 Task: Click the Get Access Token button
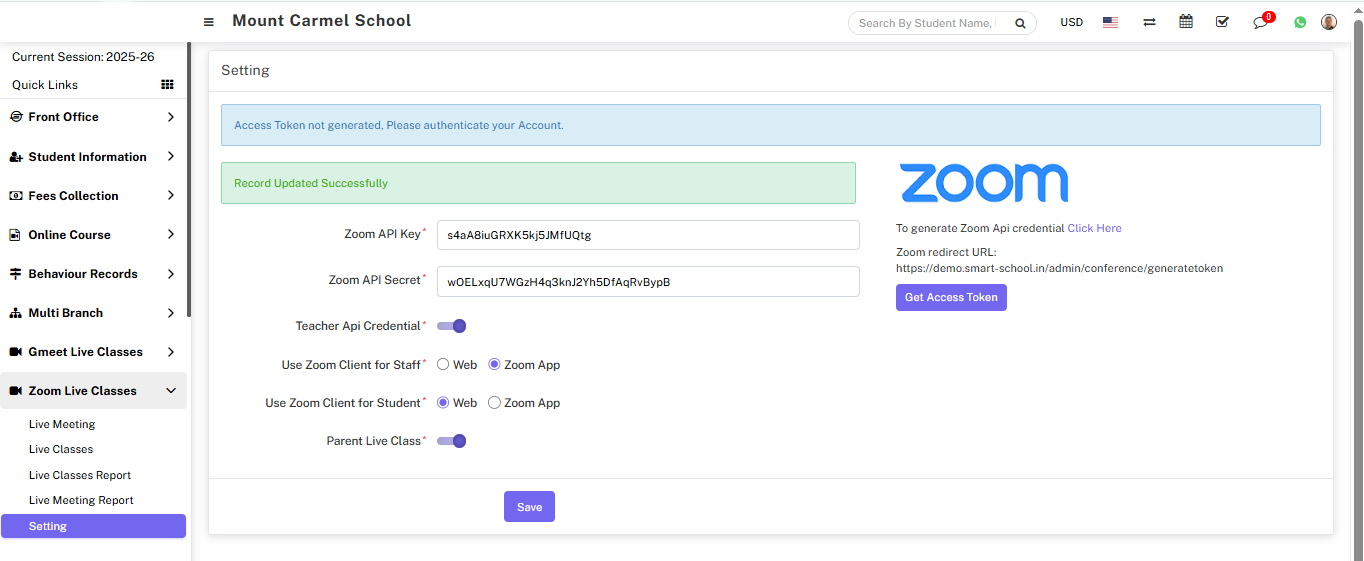click(951, 297)
